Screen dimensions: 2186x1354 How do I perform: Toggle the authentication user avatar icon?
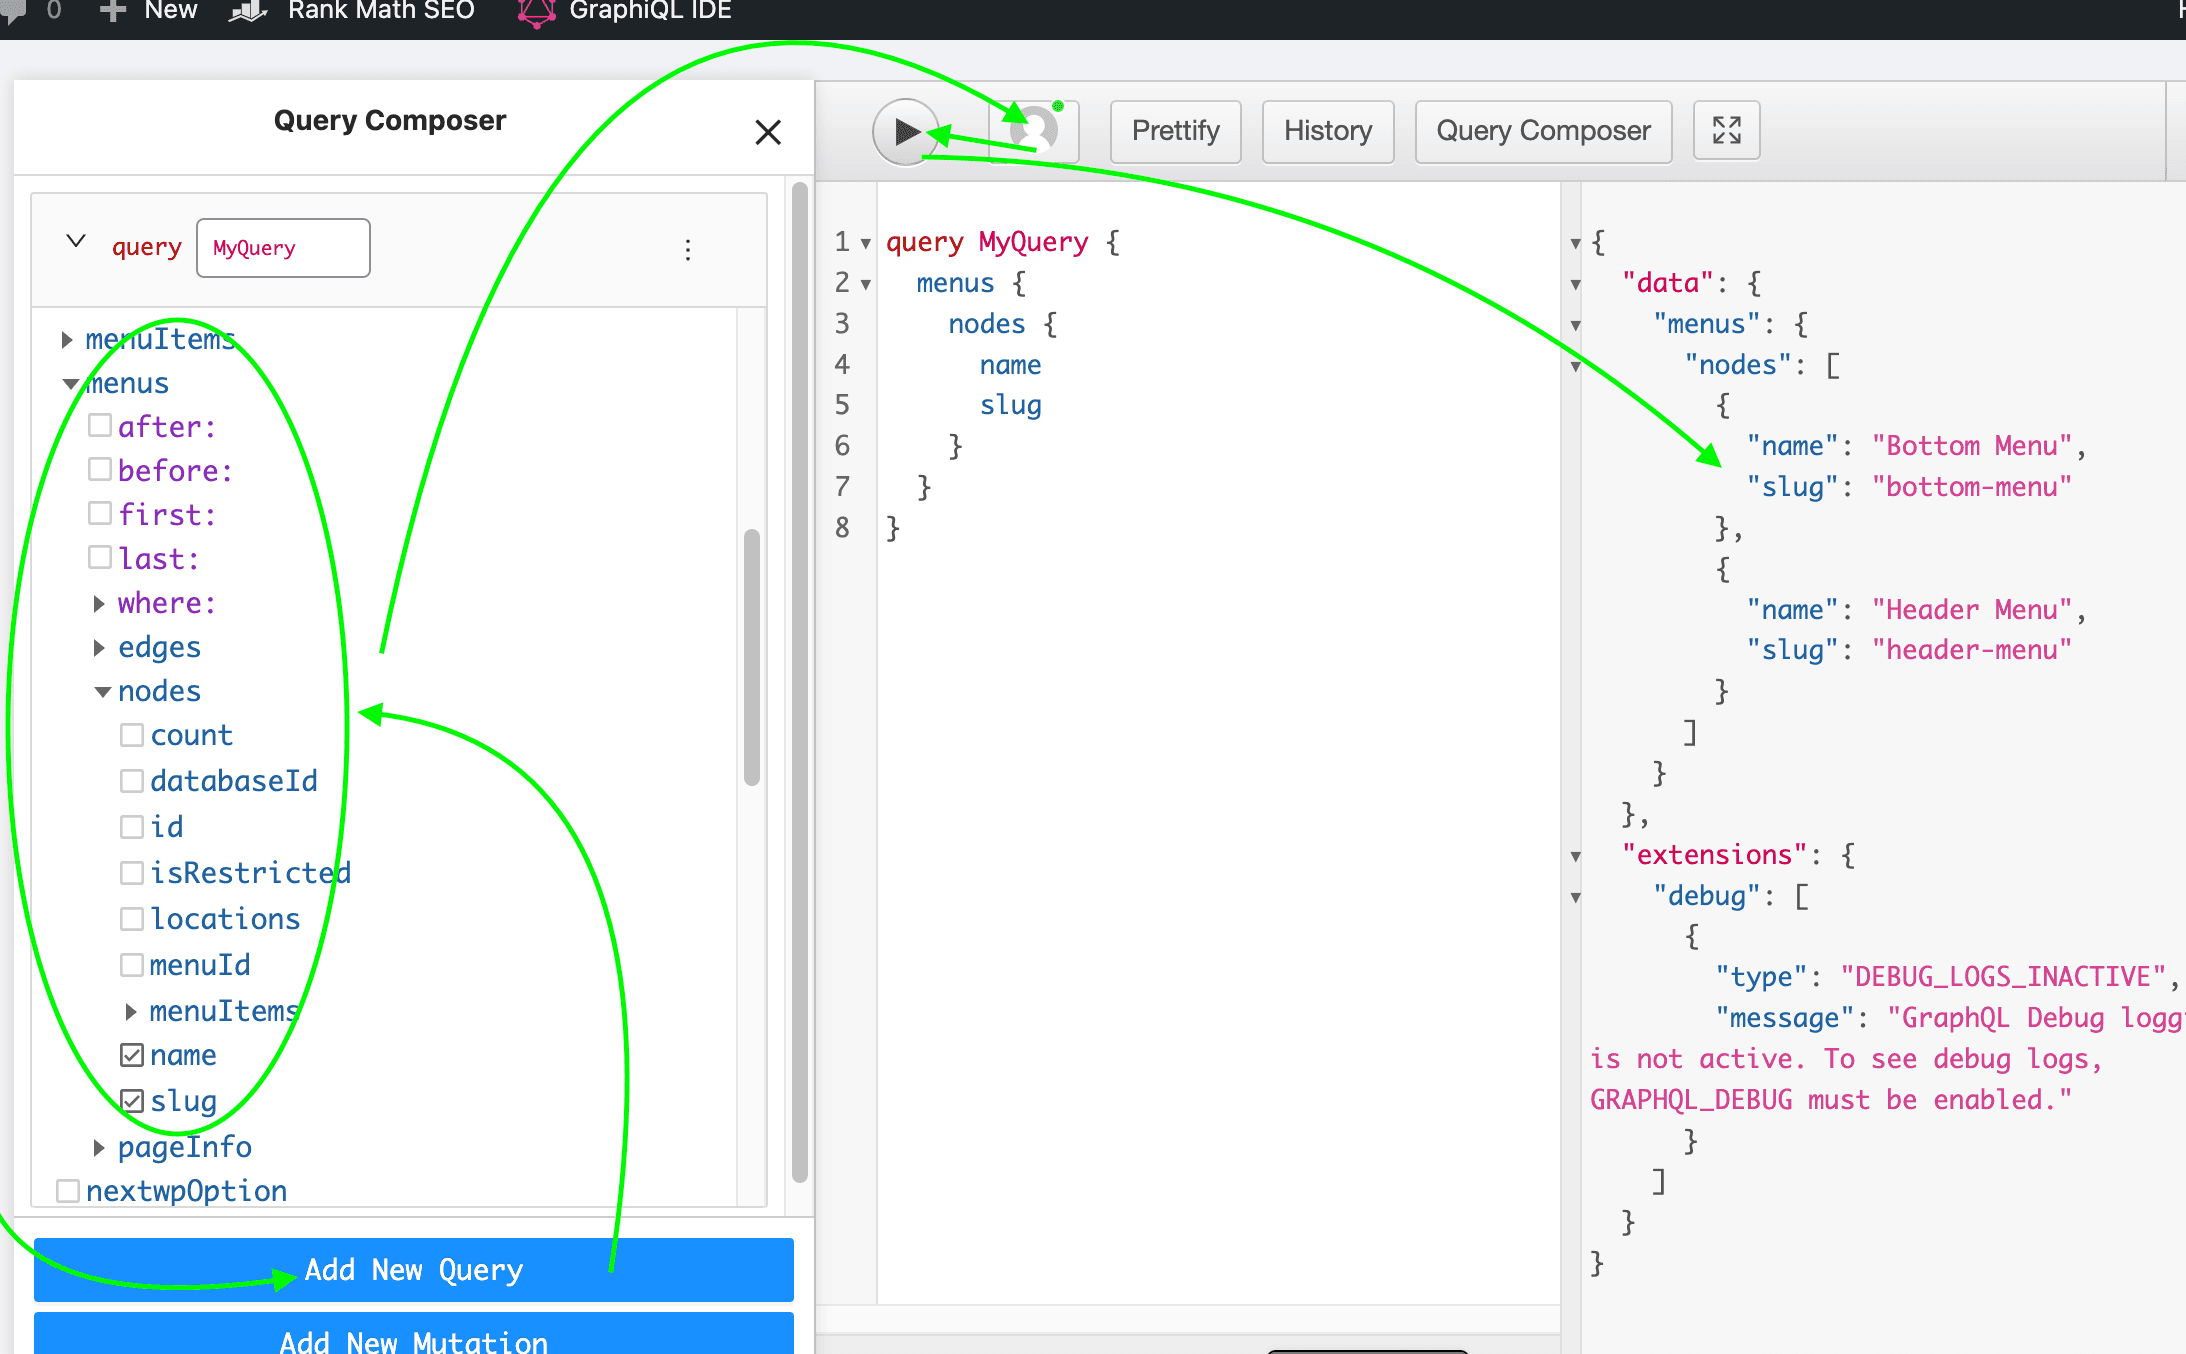point(1035,131)
